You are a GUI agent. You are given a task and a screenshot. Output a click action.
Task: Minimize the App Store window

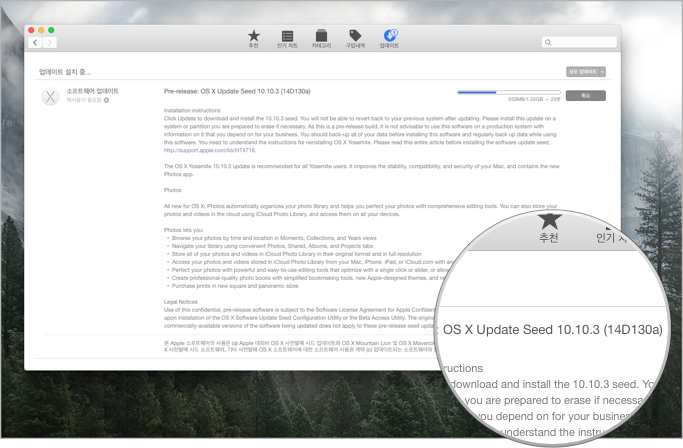coord(41,30)
